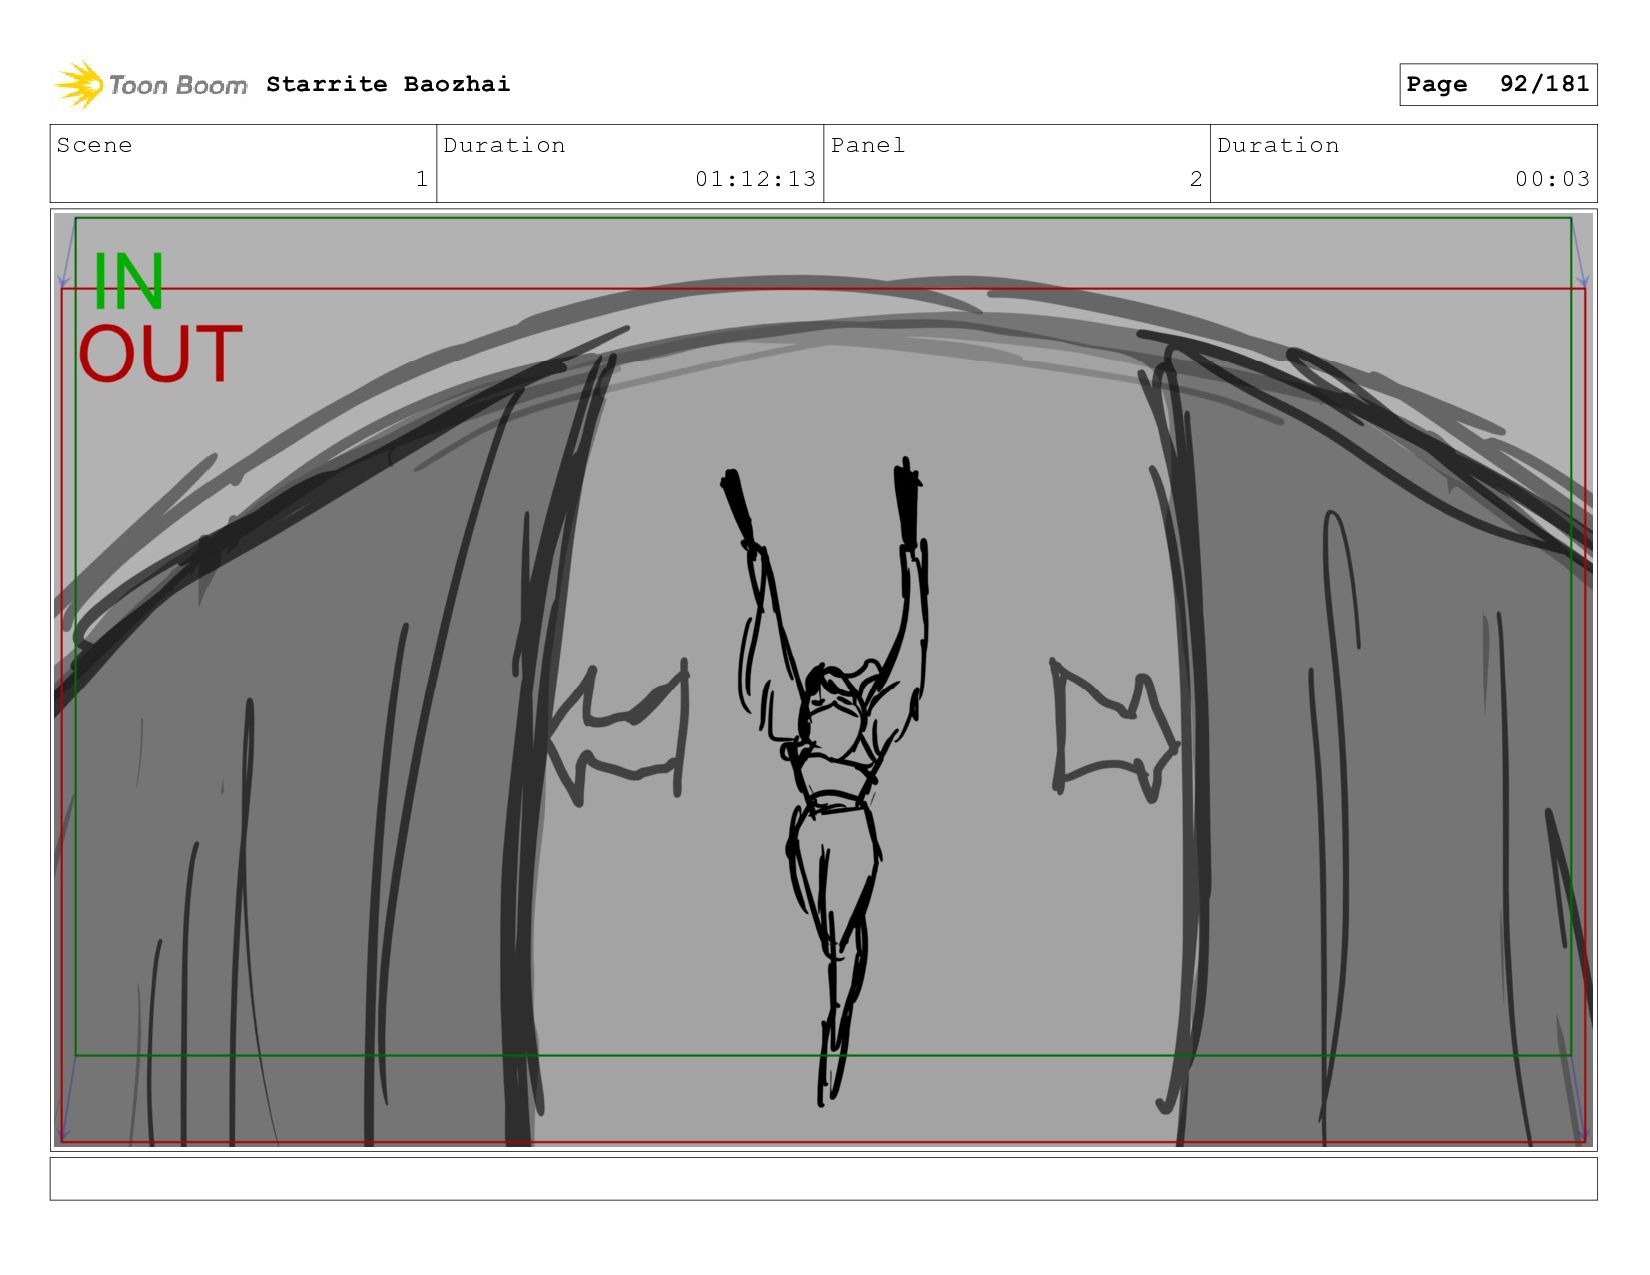Click the Toon Boom logo
Viewport: 1650px width, 1275px height.
coord(151,84)
